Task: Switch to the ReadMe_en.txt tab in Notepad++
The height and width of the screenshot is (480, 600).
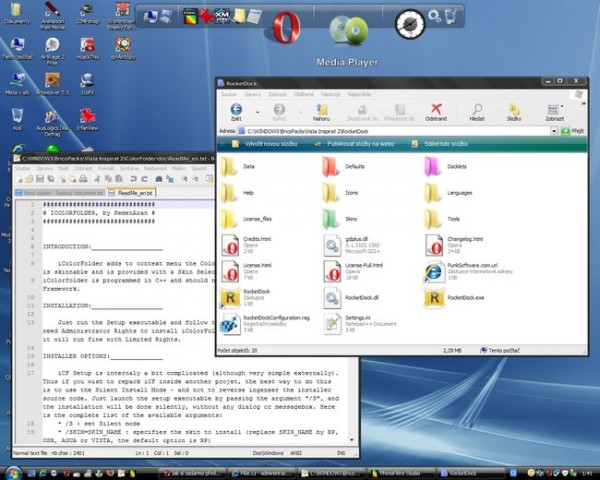Action: (131, 193)
